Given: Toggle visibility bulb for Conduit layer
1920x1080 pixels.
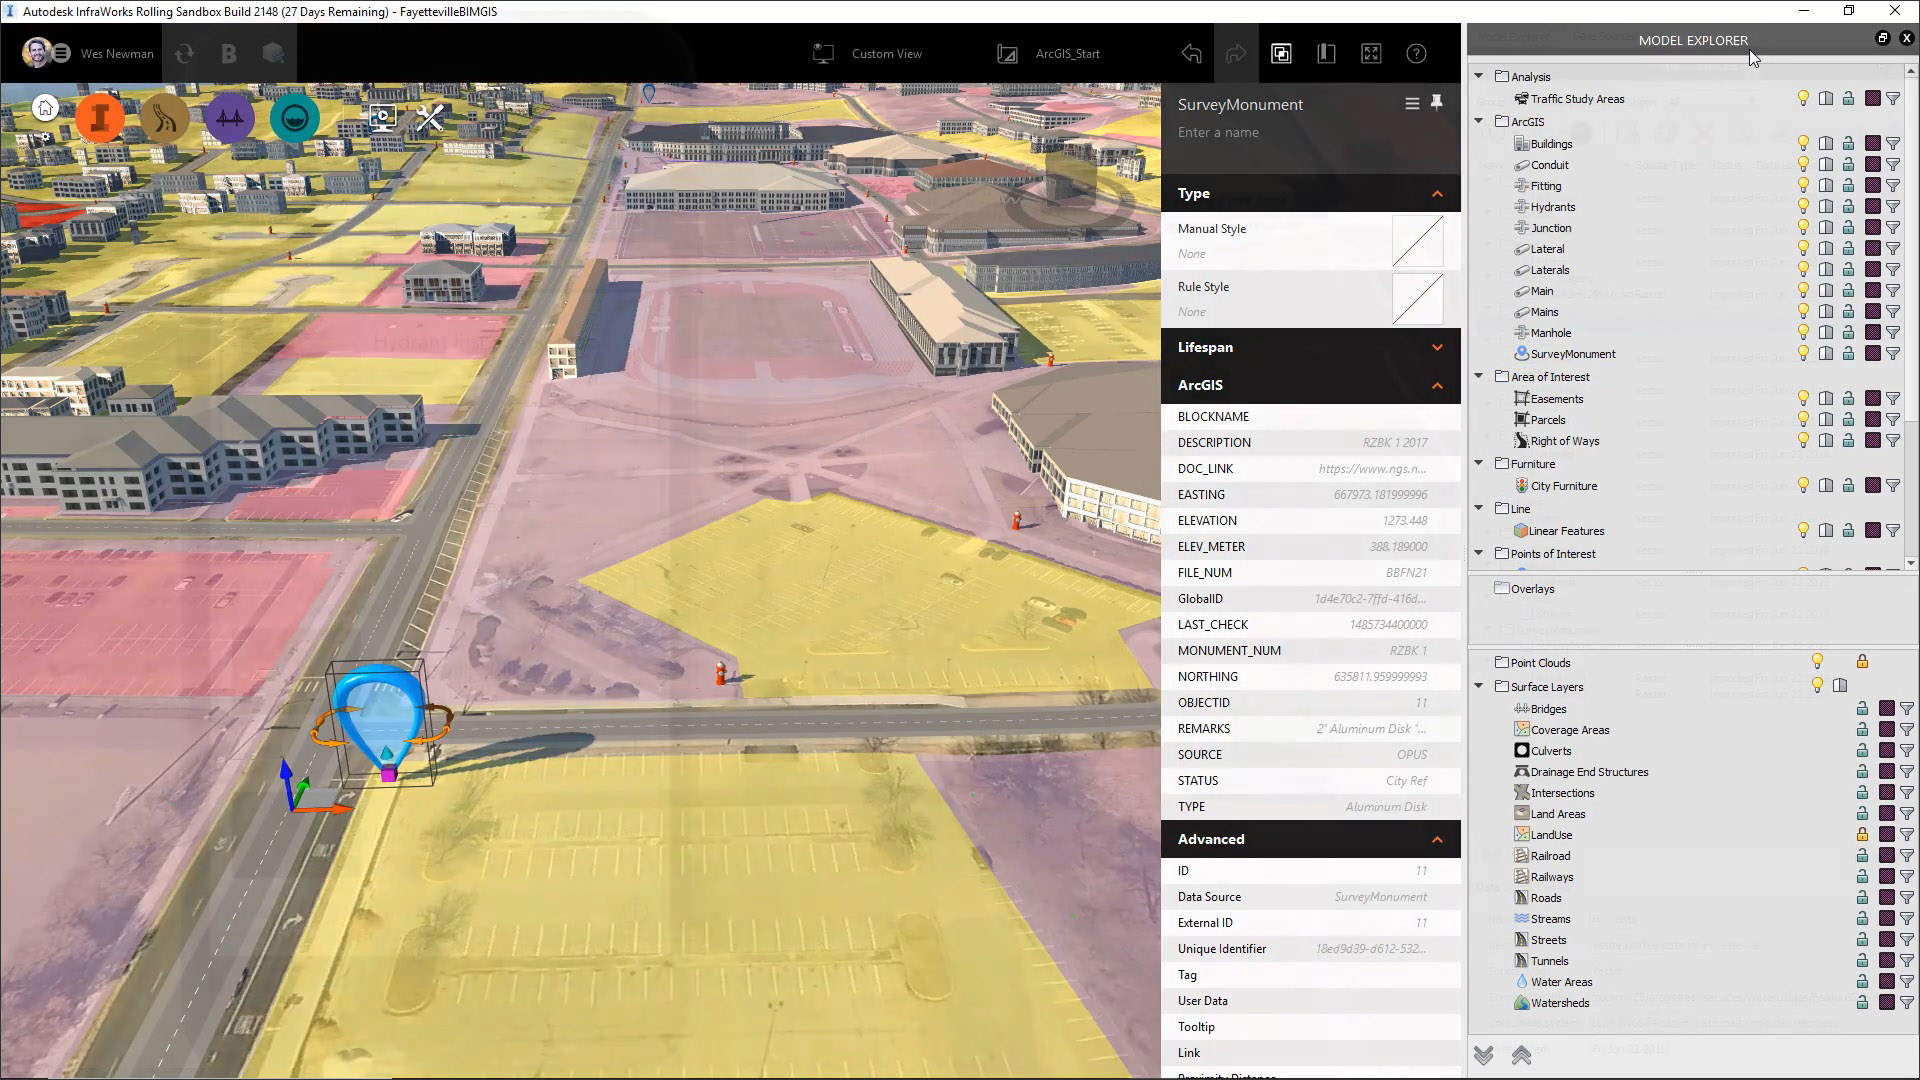Looking at the screenshot, I should [x=1803, y=164].
